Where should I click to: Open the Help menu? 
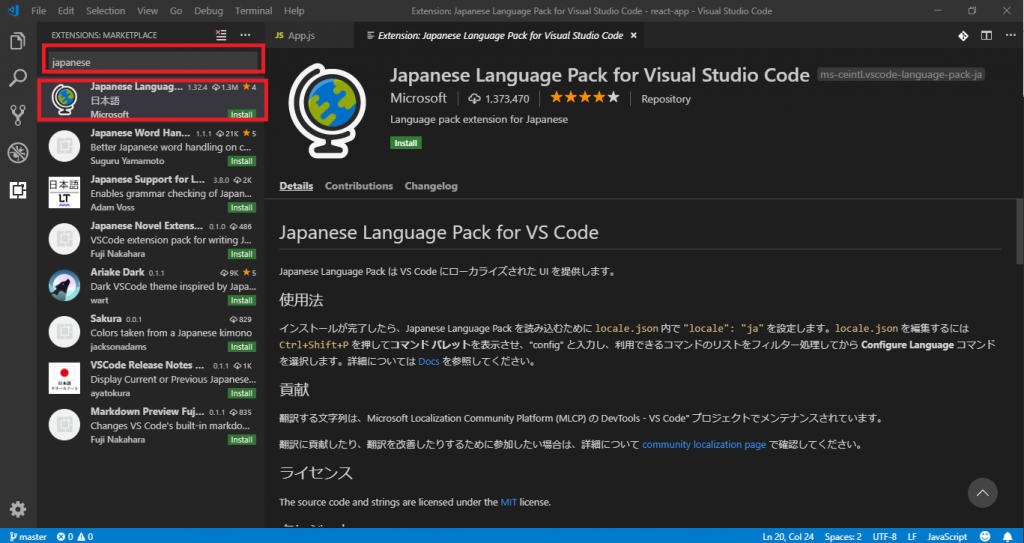pos(294,11)
